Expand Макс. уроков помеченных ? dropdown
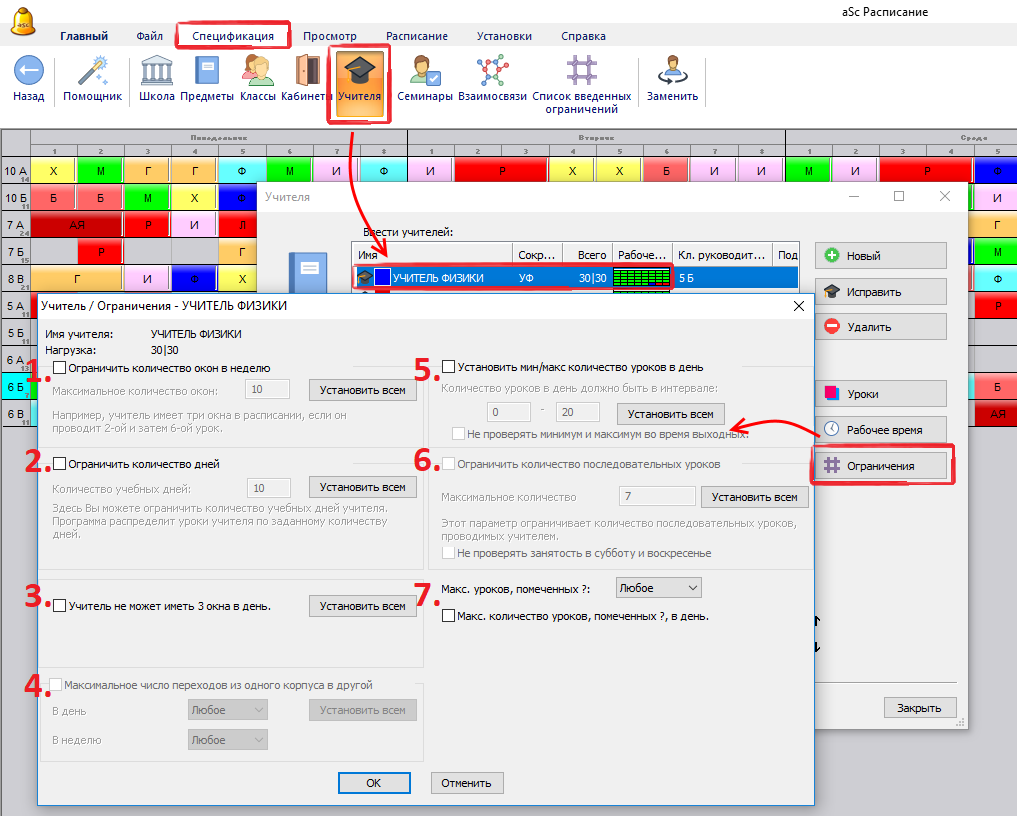Viewport: 1017px width, 816px height. click(658, 588)
